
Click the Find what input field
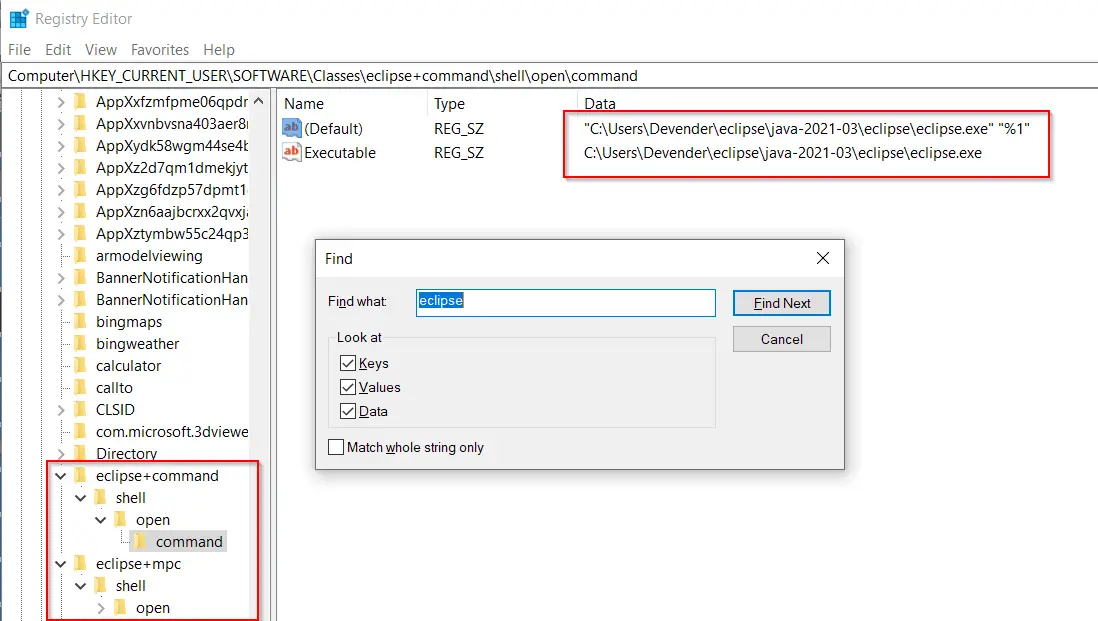point(565,303)
